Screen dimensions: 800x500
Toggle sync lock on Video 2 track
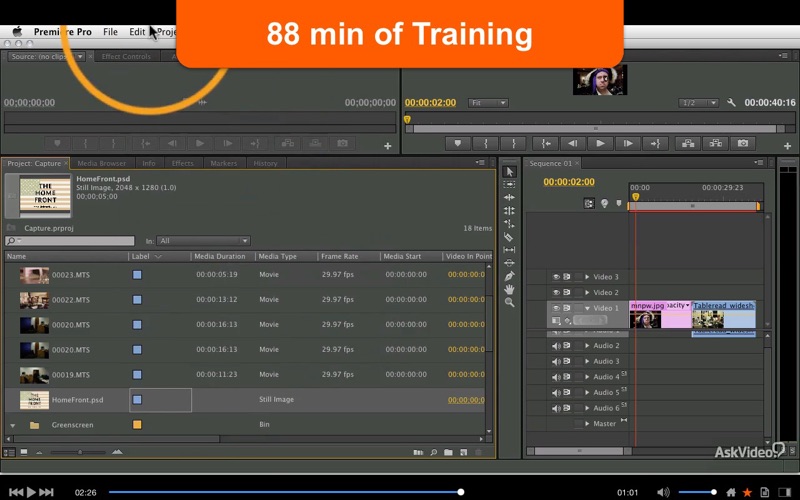click(x=567, y=292)
